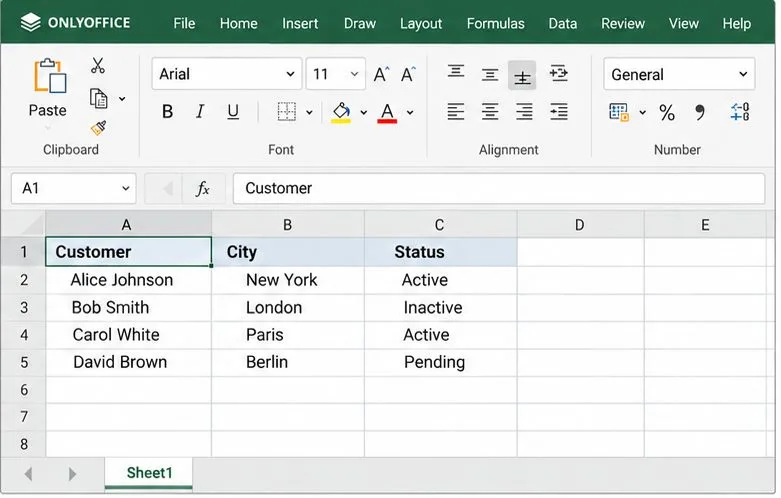The width and height of the screenshot is (781, 498).
Task: Select the cell containing Carol White
Action: [x=129, y=335]
